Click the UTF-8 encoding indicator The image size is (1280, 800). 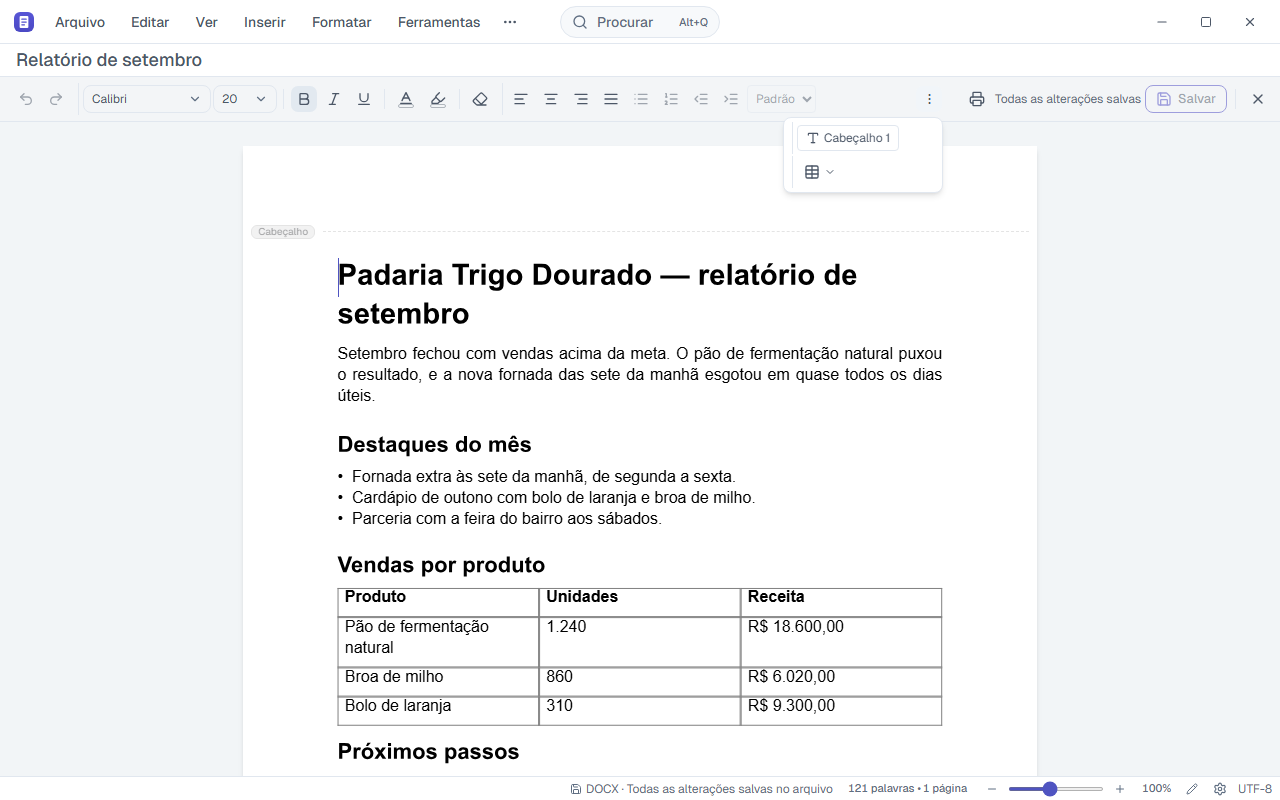[1255, 789]
